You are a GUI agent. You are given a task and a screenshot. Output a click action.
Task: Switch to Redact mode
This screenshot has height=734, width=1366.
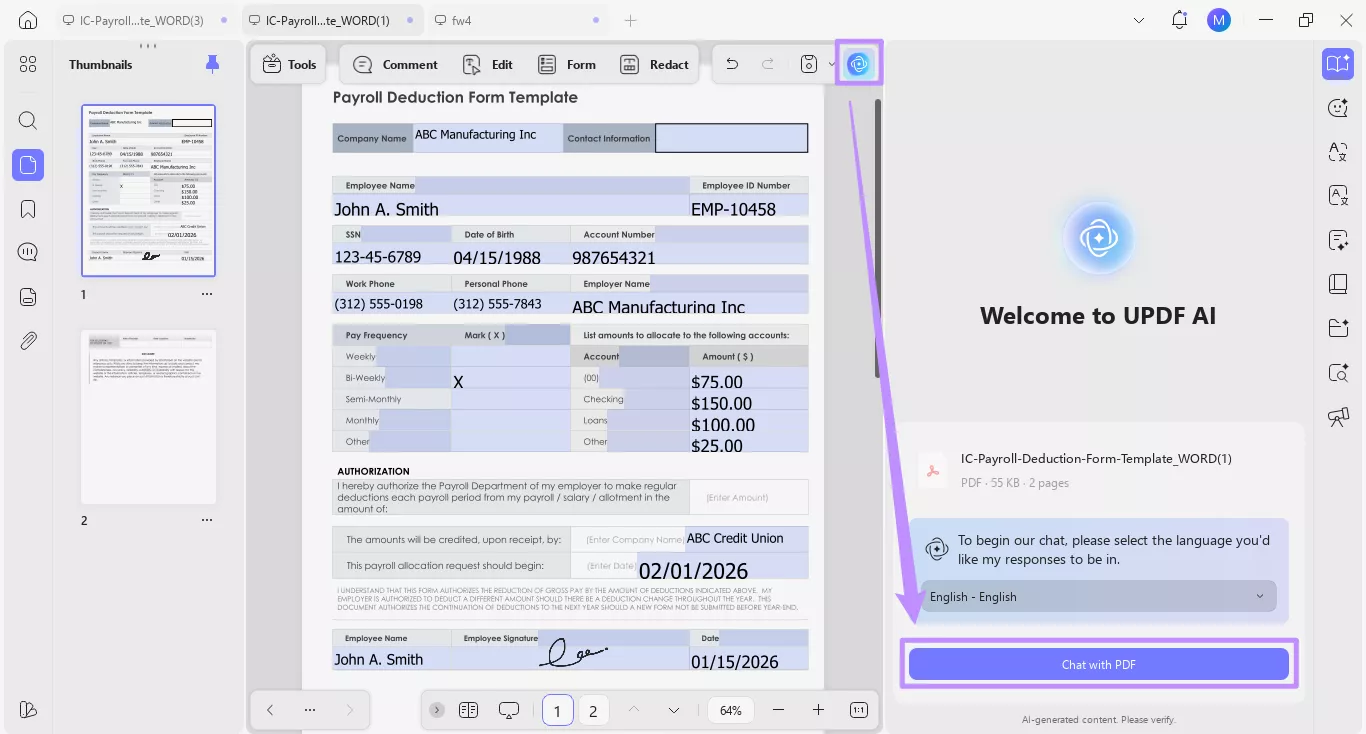click(655, 64)
